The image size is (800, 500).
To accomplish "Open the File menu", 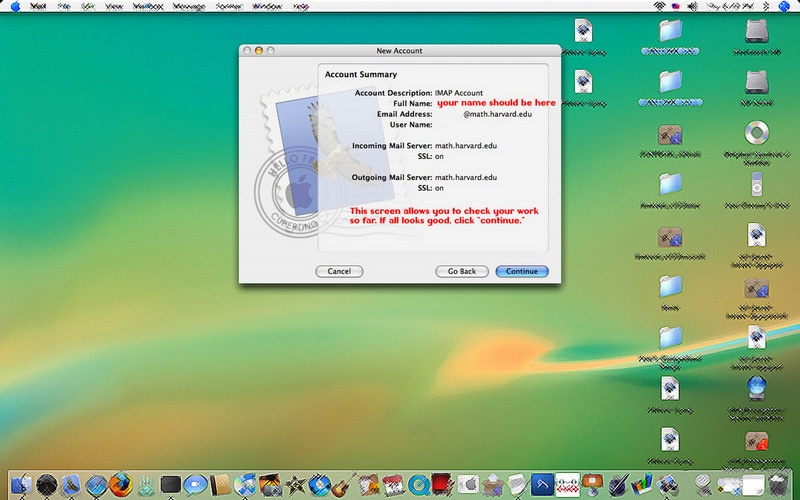I will (65, 6).
